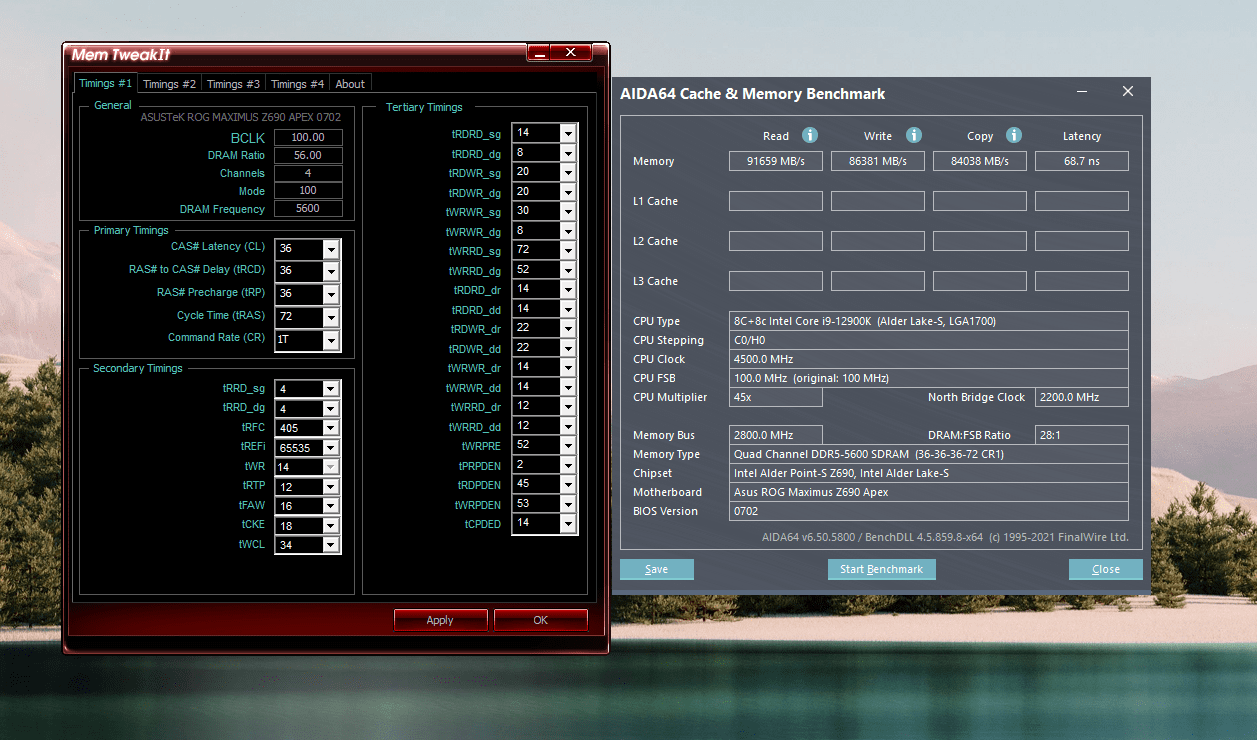Expand the tRFC dropdown
This screenshot has height=740, width=1257.
coord(331,429)
